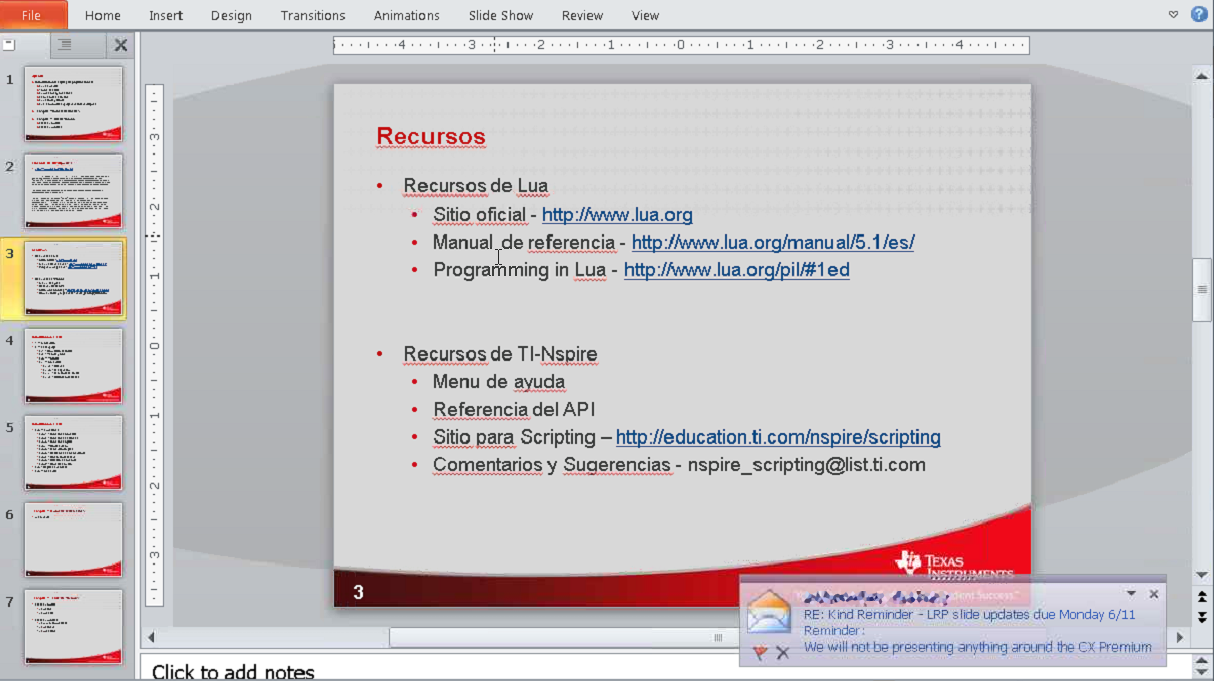
Task: Select slide 2 thumbnail
Action: pos(74,191)
